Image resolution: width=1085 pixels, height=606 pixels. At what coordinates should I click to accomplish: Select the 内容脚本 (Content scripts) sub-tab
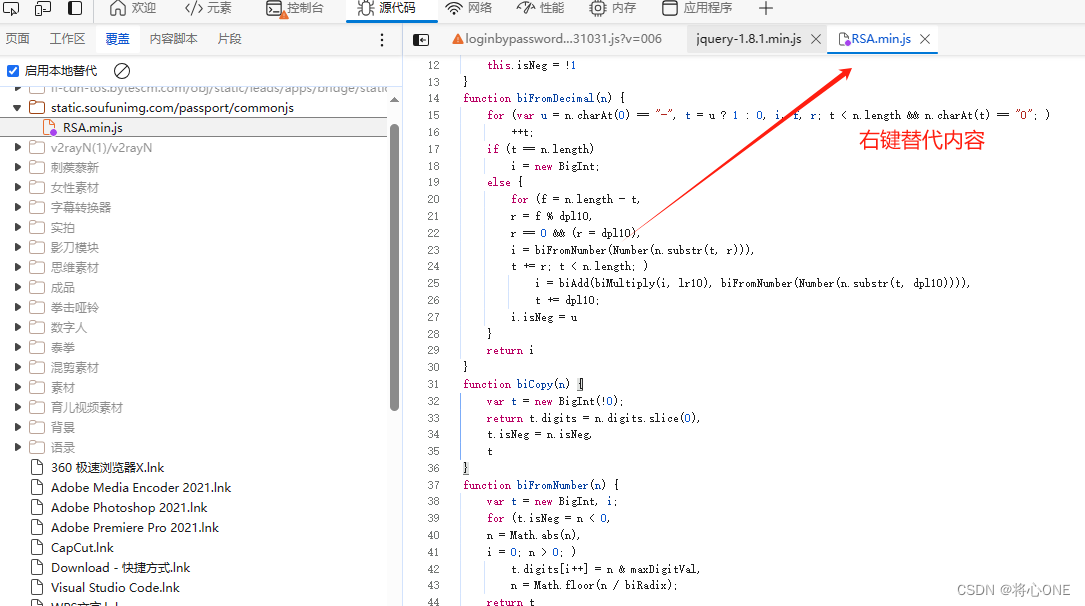click(x=173, y=39)
